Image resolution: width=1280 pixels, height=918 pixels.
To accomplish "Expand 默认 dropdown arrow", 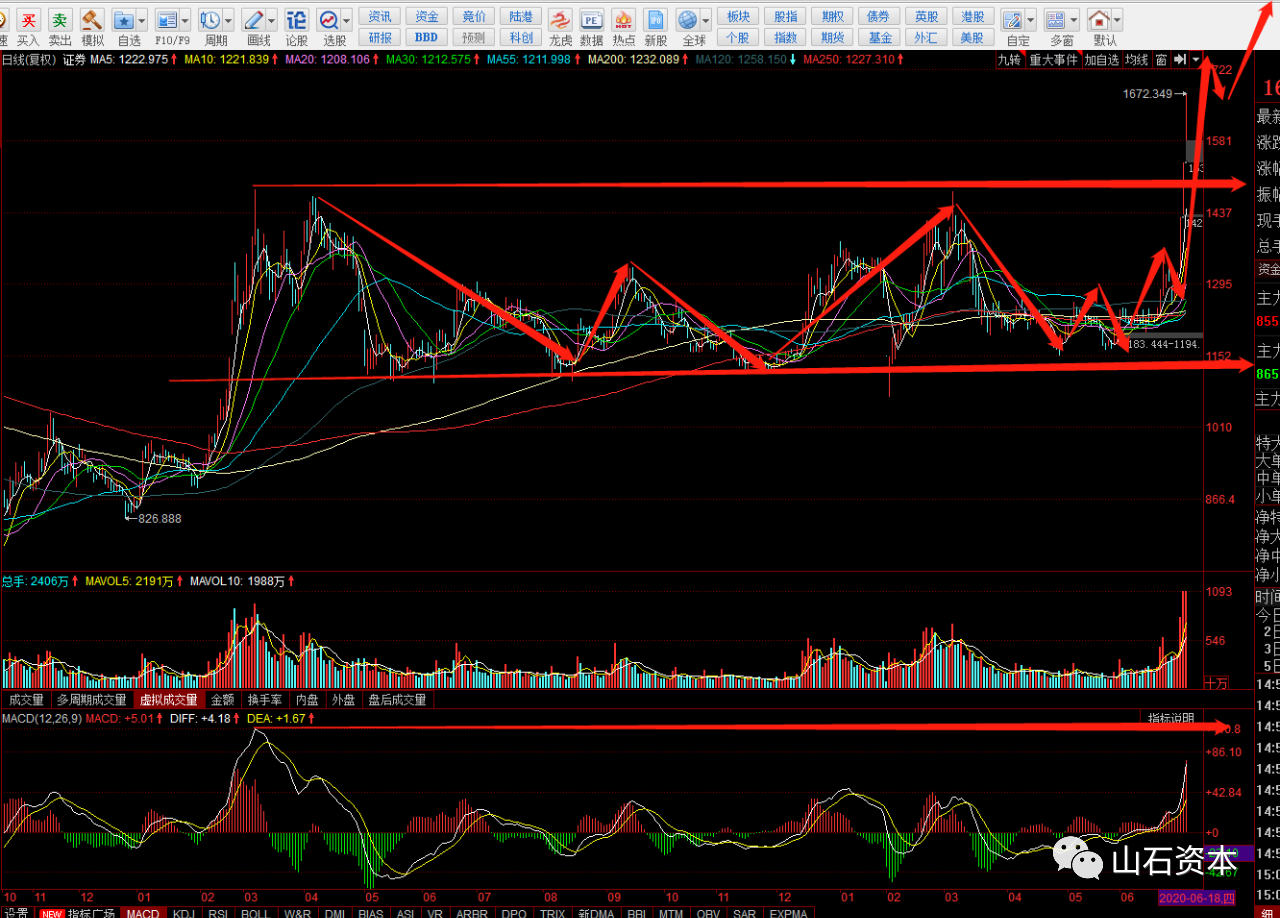I will click(x=1116, y=20).
